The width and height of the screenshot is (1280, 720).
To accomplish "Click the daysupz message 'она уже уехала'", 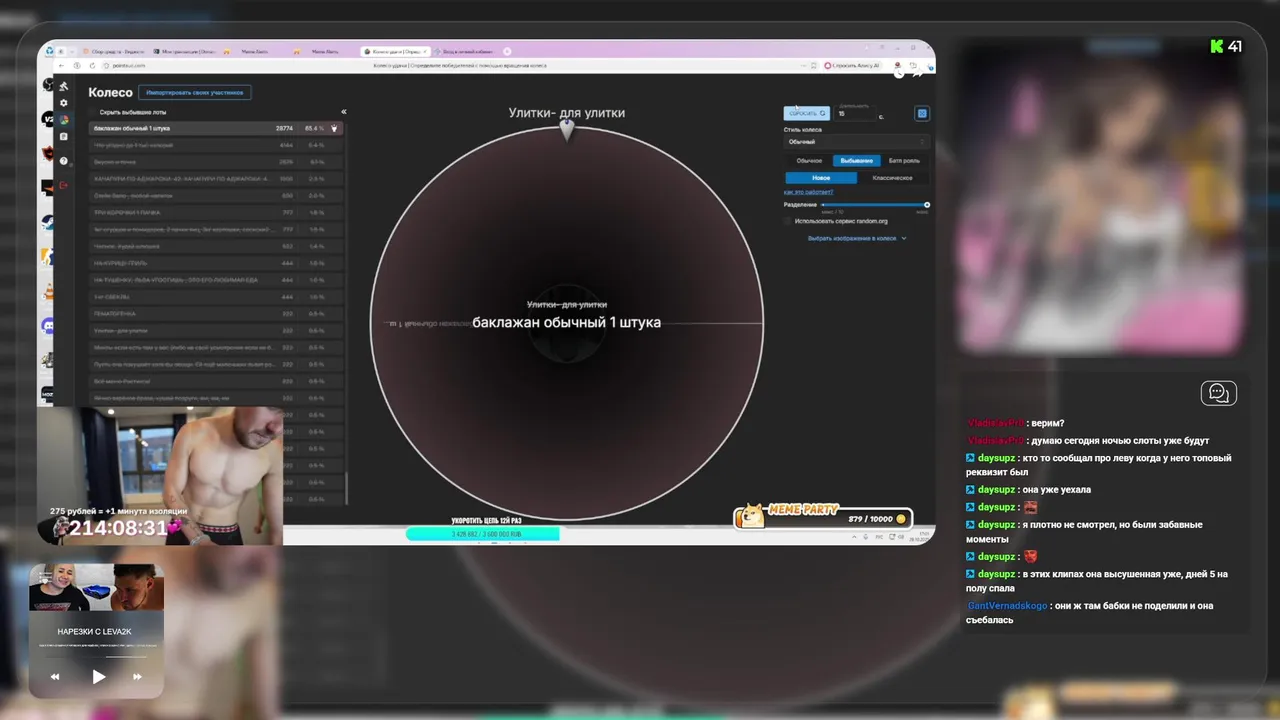I will point(1055,490).
